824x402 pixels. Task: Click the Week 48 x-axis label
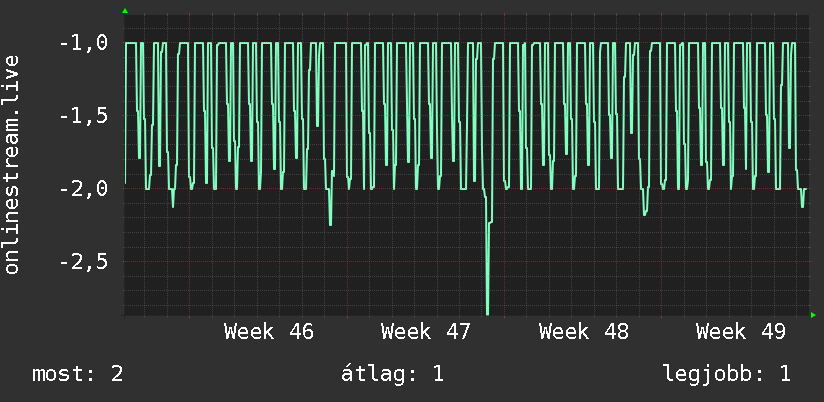[x=584, y=332]
